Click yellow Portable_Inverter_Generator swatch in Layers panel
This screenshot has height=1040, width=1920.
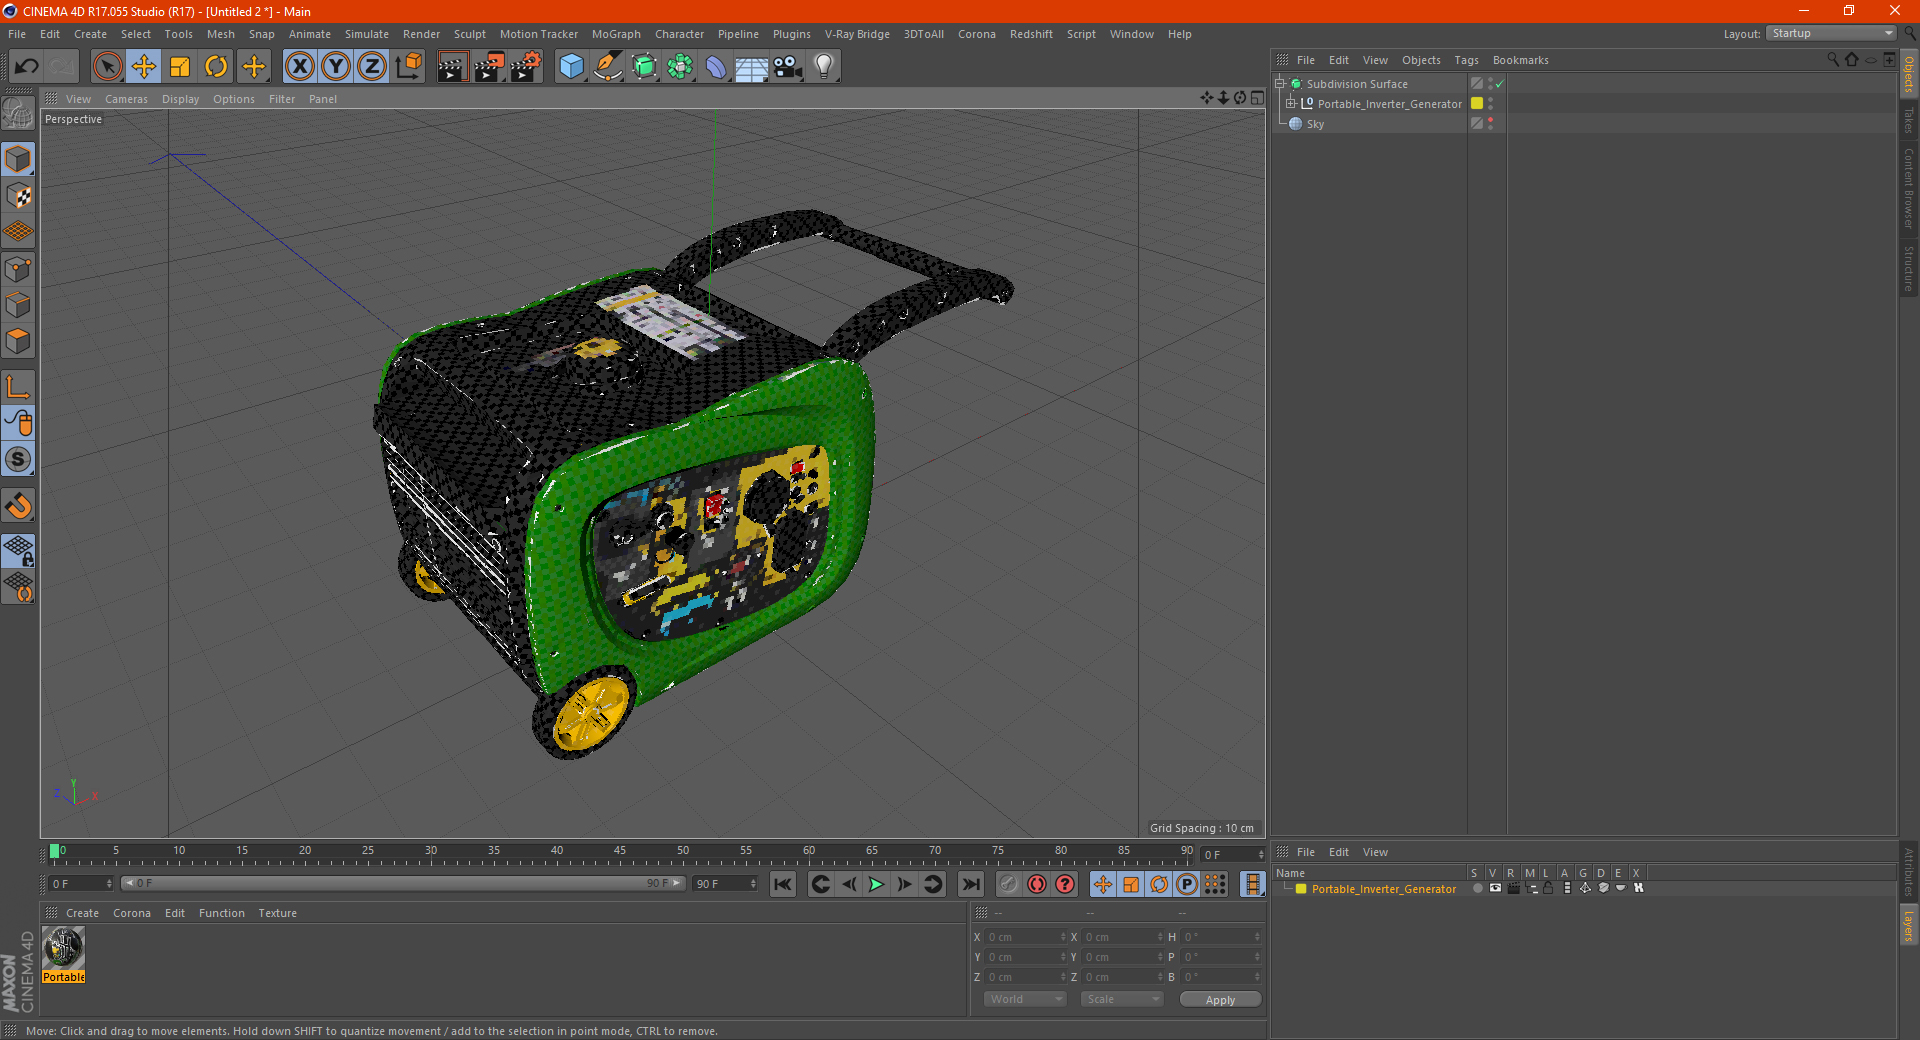coord(1301,889)
